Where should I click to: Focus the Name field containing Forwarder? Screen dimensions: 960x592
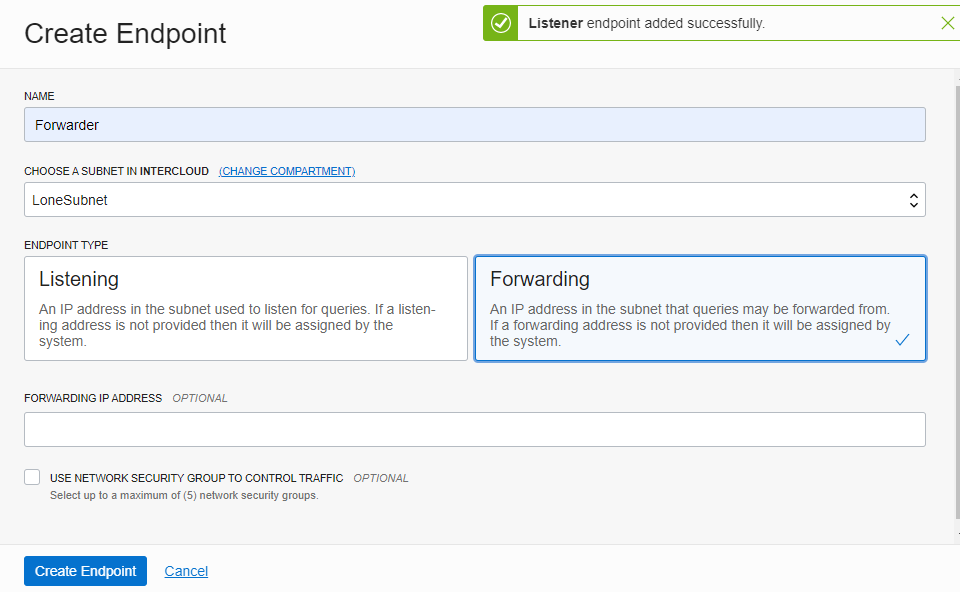coord(474,125)
